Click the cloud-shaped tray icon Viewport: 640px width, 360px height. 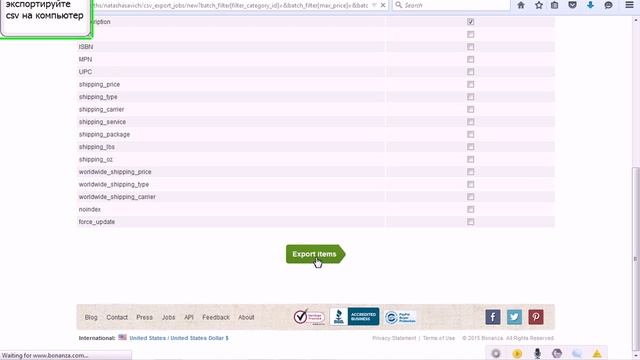(577, 353)
